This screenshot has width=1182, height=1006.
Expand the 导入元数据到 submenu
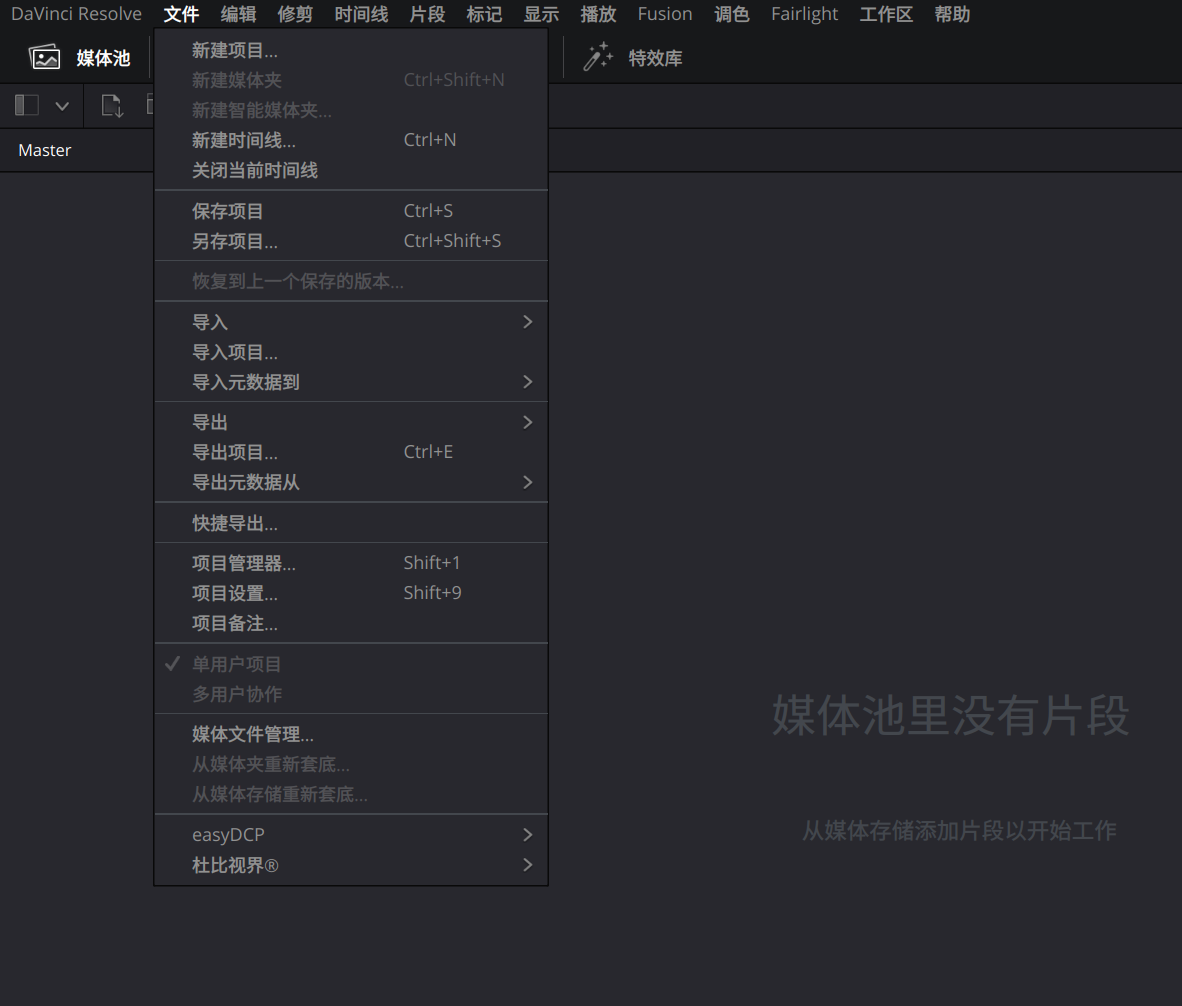(351, 382)
